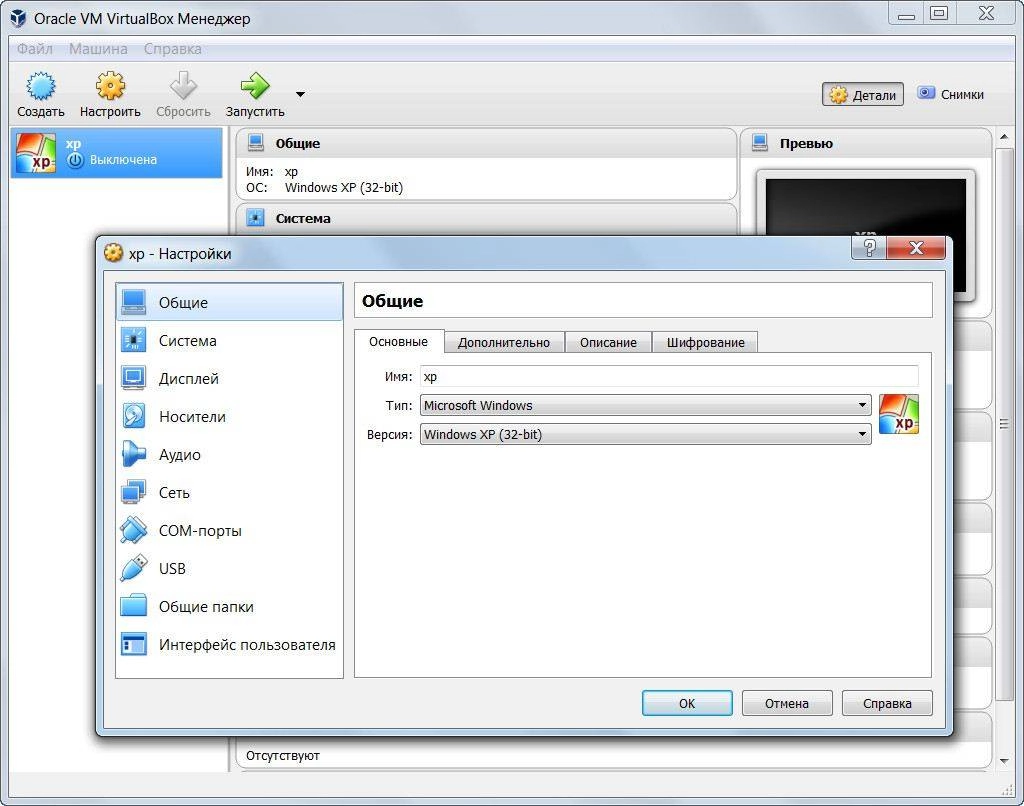Close the xp - Настройки dialog
Screen dimensions: 1024x806
(x=916, y=248)
